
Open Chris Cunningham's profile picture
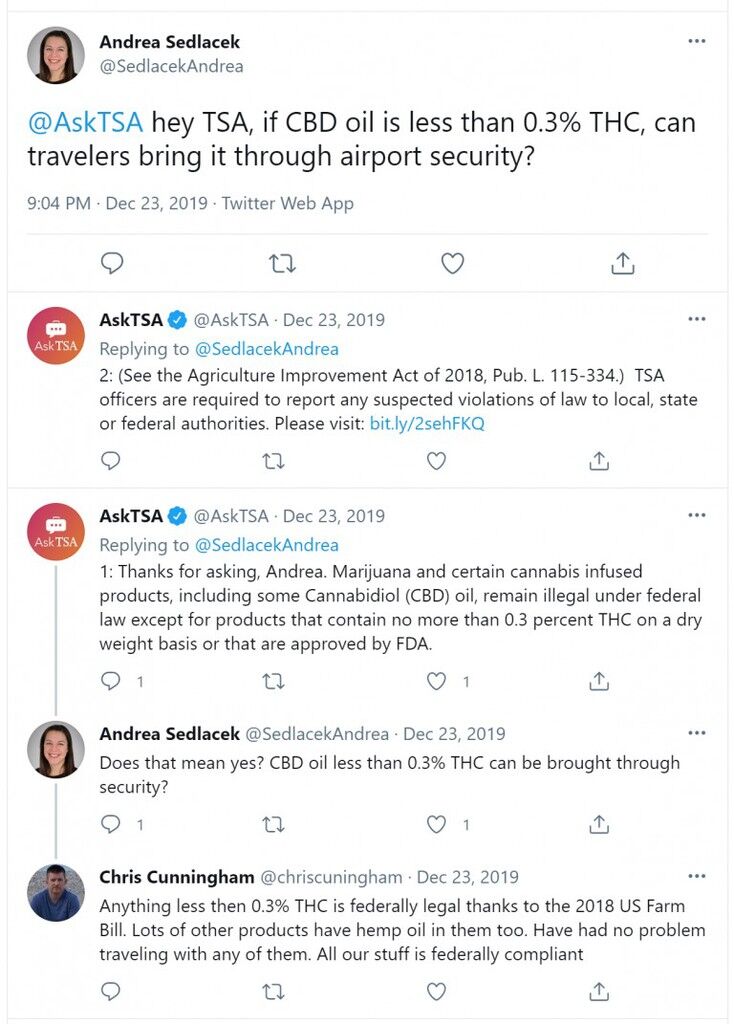(x=56, y=892)
